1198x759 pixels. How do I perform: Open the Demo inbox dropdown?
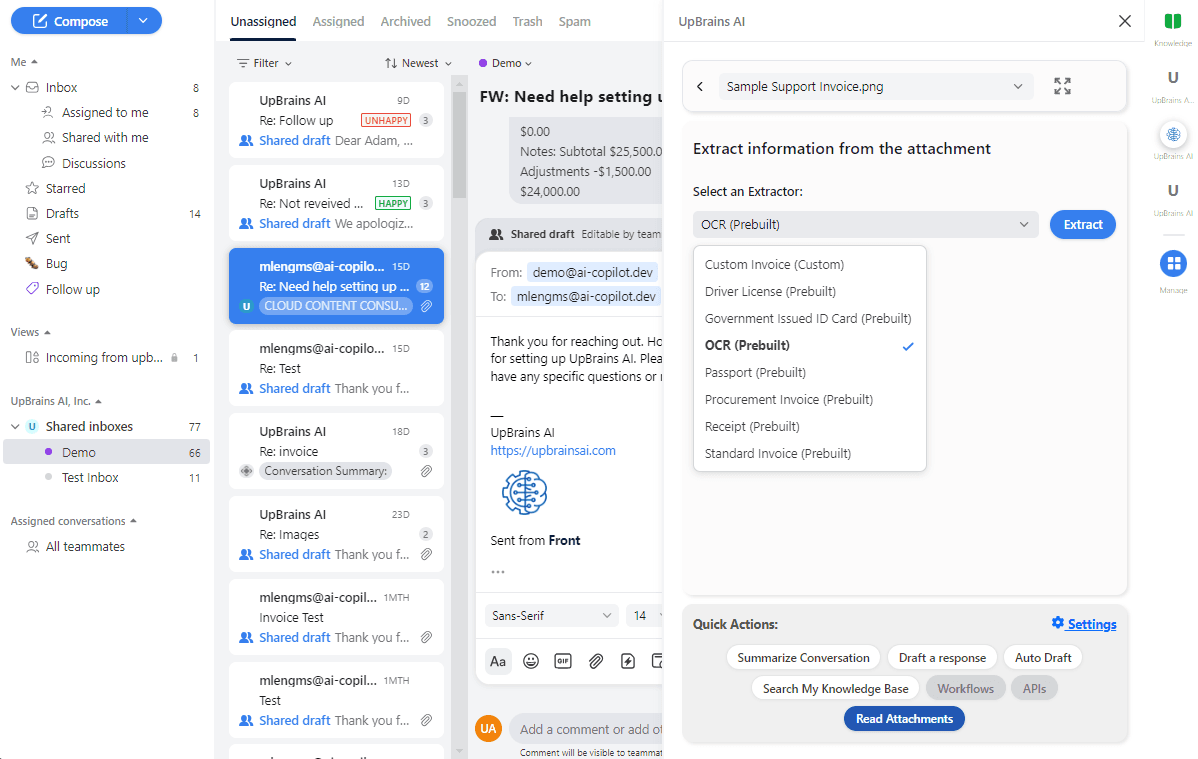505,63
